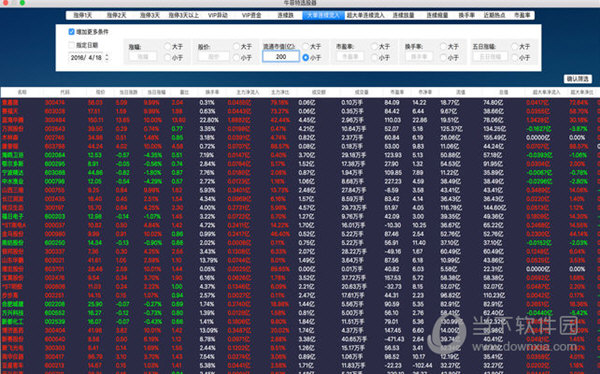600x374 pixels.
Task: Select the 超大单连续流入 tab
Action: point(365,15)
